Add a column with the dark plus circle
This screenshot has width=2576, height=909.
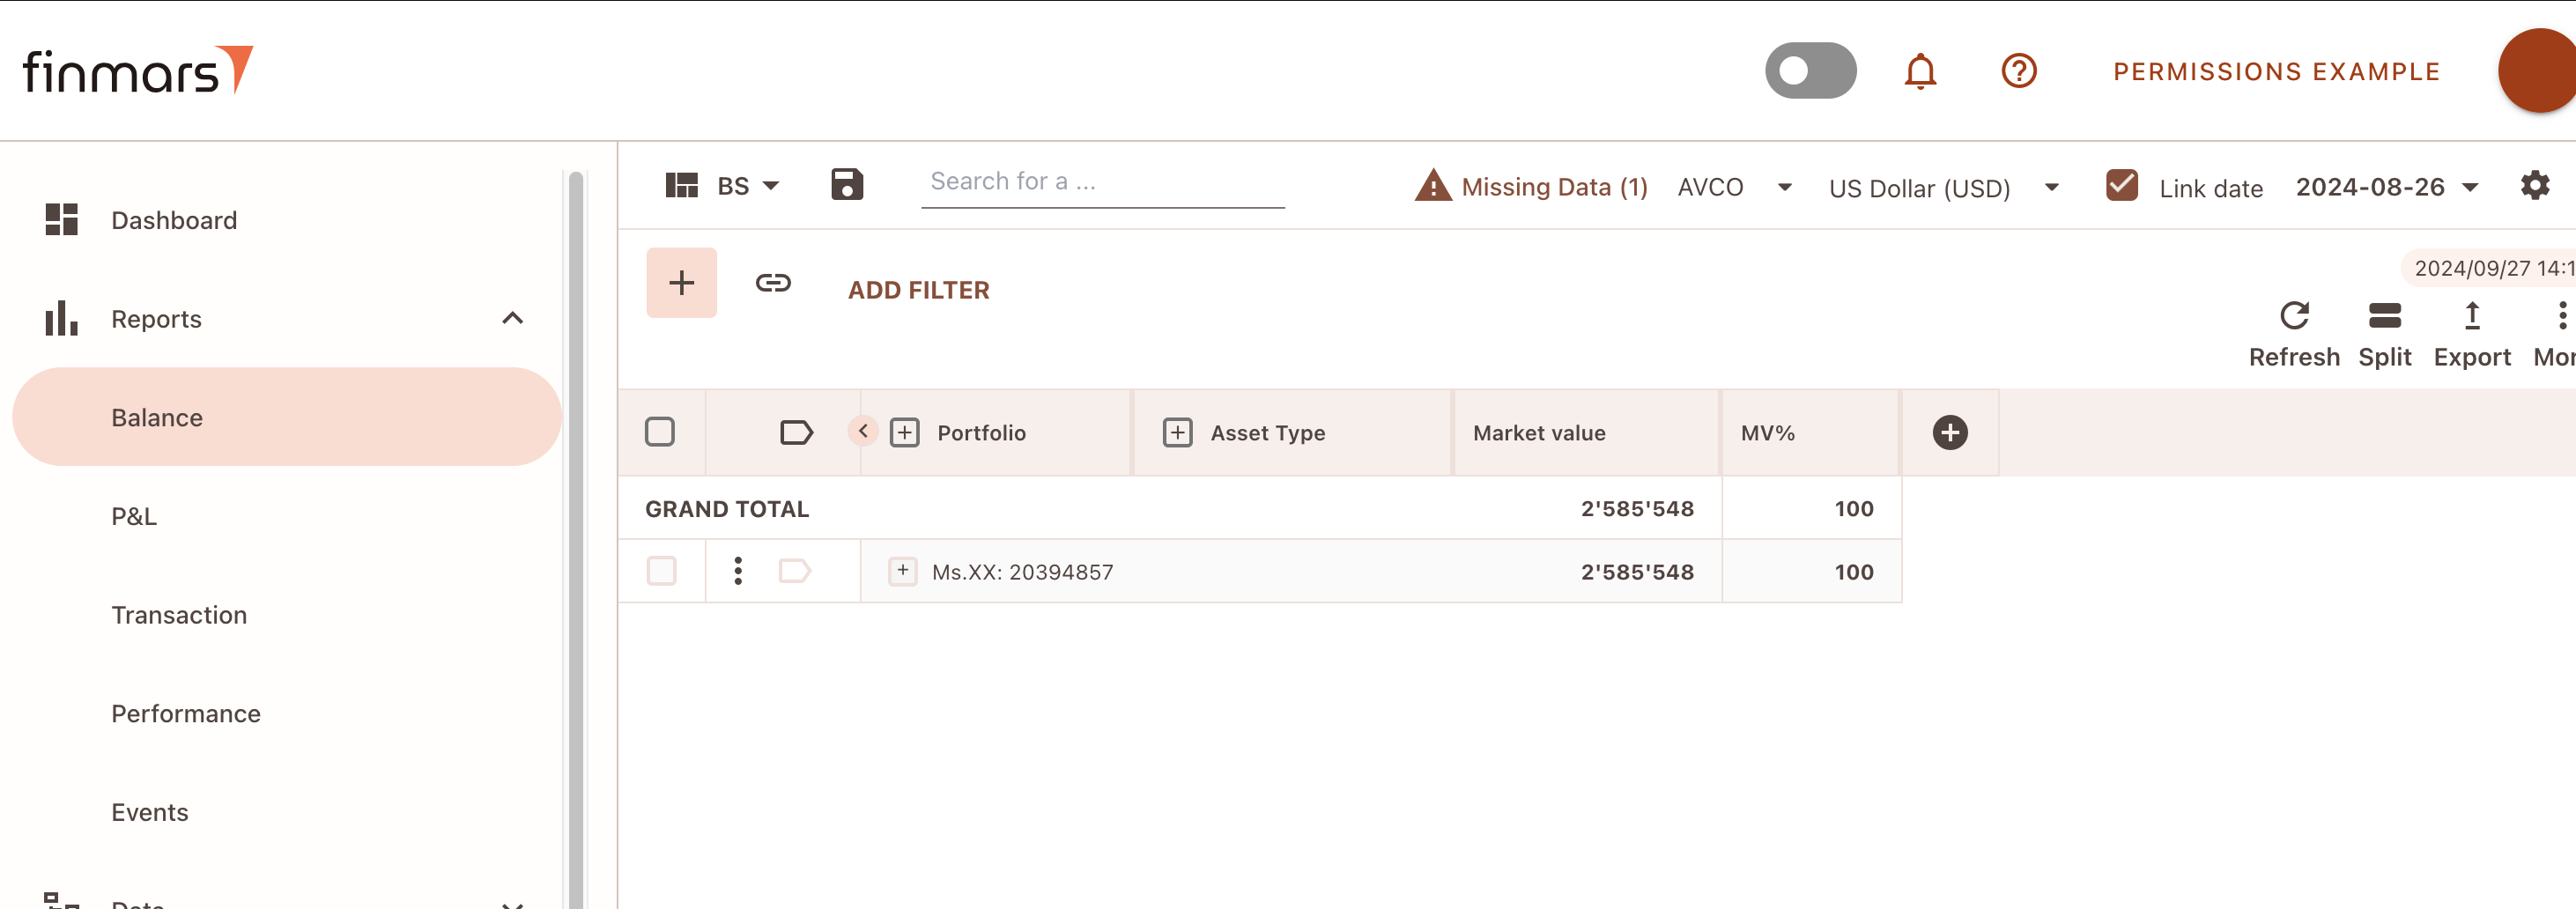coord(1949,433)
